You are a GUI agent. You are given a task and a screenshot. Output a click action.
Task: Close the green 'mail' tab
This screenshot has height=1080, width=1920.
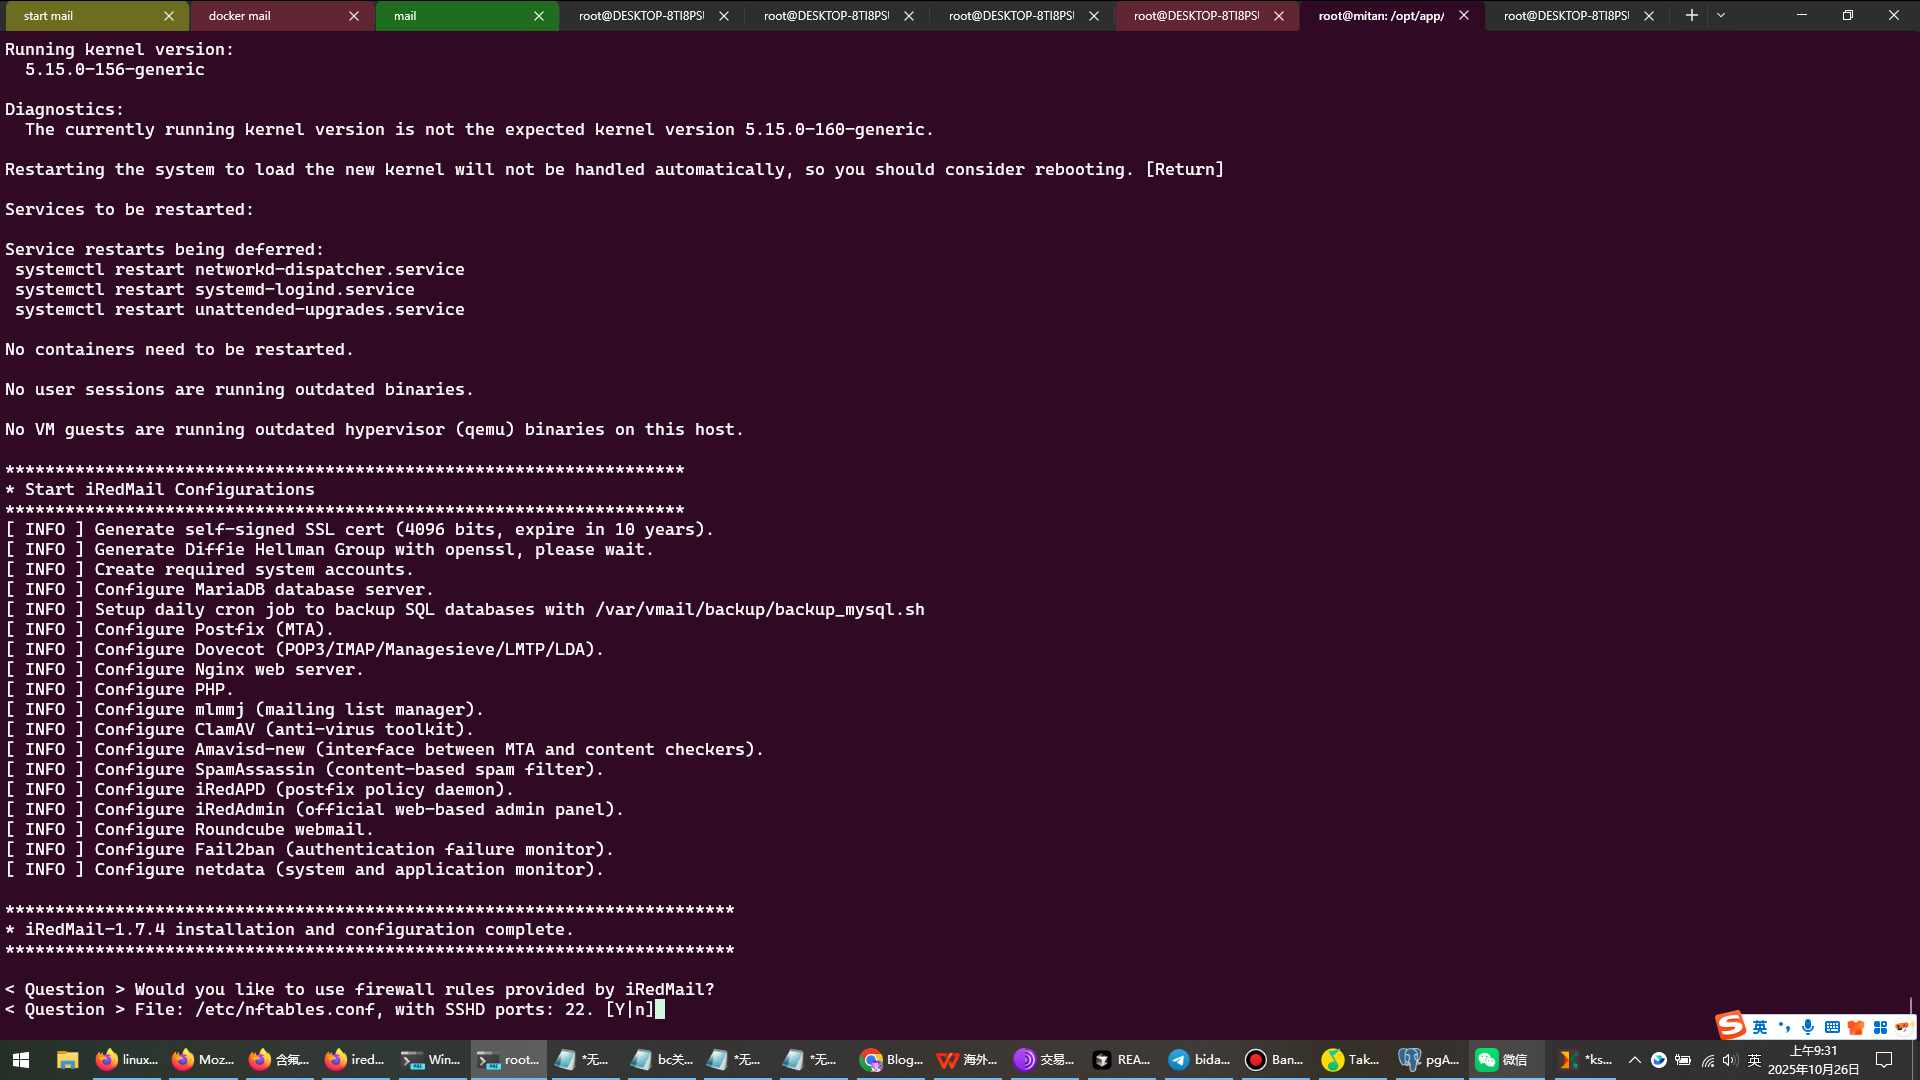[539, 16]
